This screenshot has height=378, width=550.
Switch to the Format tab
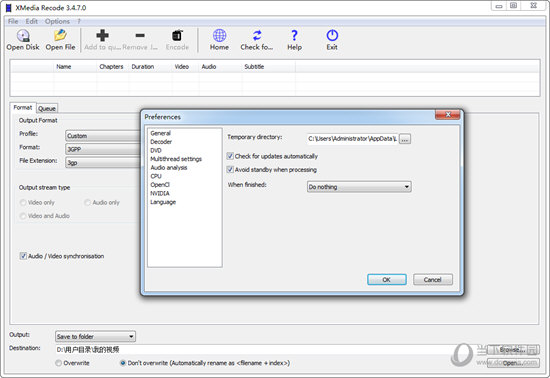23,108
